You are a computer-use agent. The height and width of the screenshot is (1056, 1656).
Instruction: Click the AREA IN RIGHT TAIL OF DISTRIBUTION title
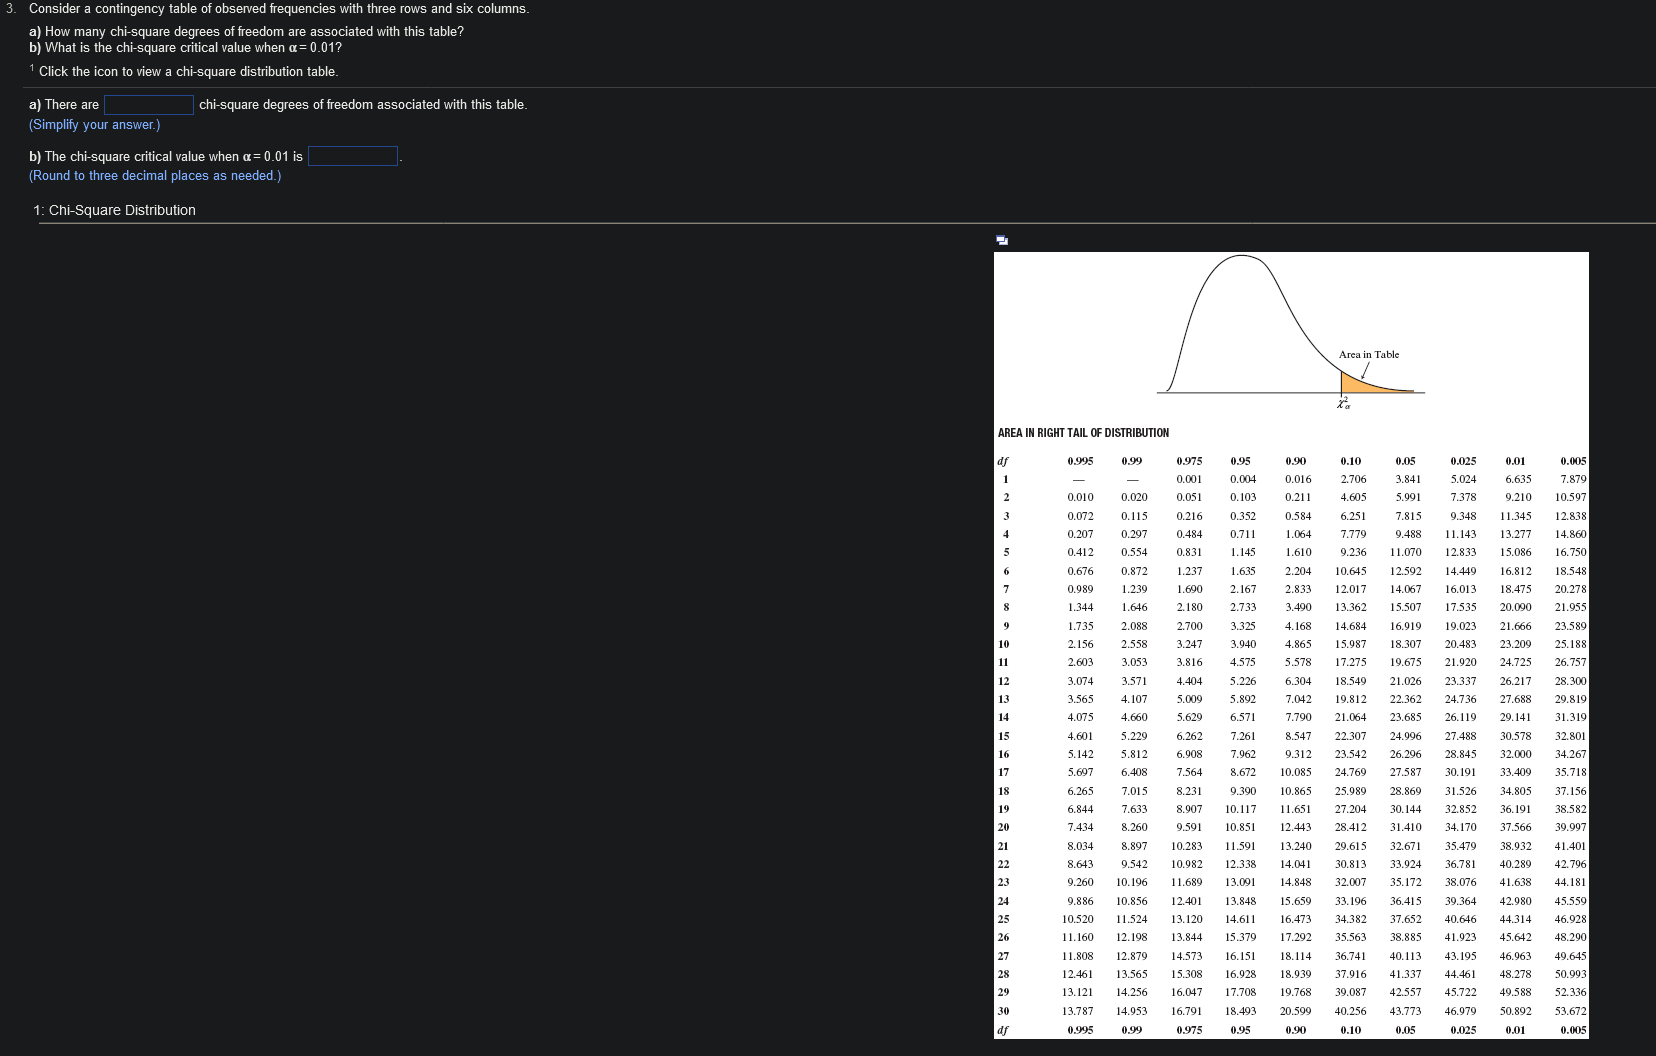[x=1081, y=433]
